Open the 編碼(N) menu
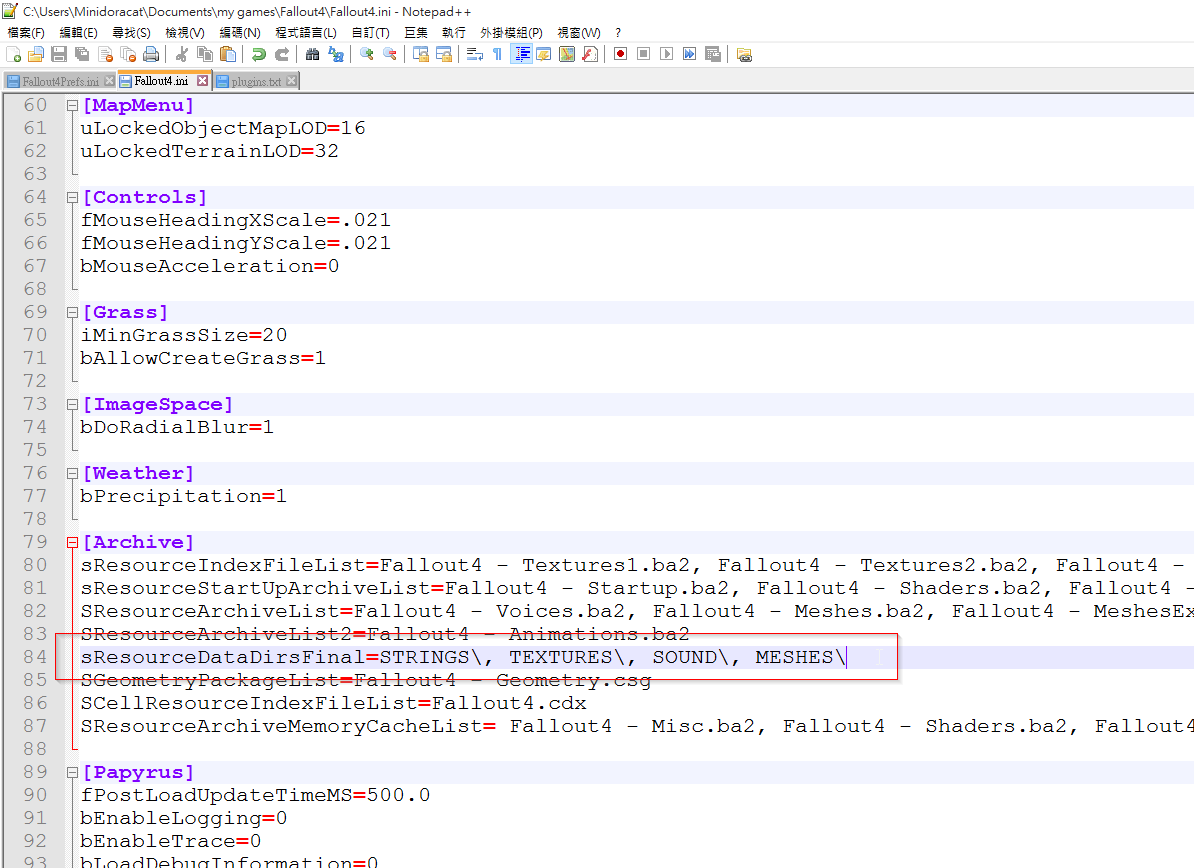 pos(240,33)
